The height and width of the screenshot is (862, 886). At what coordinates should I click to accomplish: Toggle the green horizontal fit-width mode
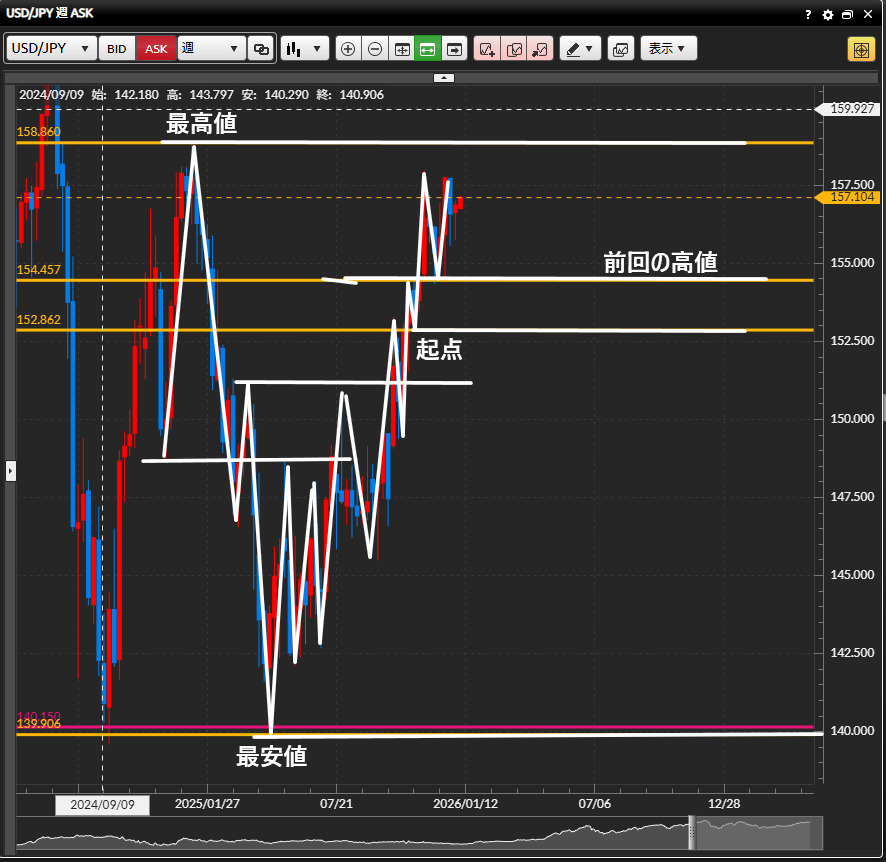tap(428, 49)
